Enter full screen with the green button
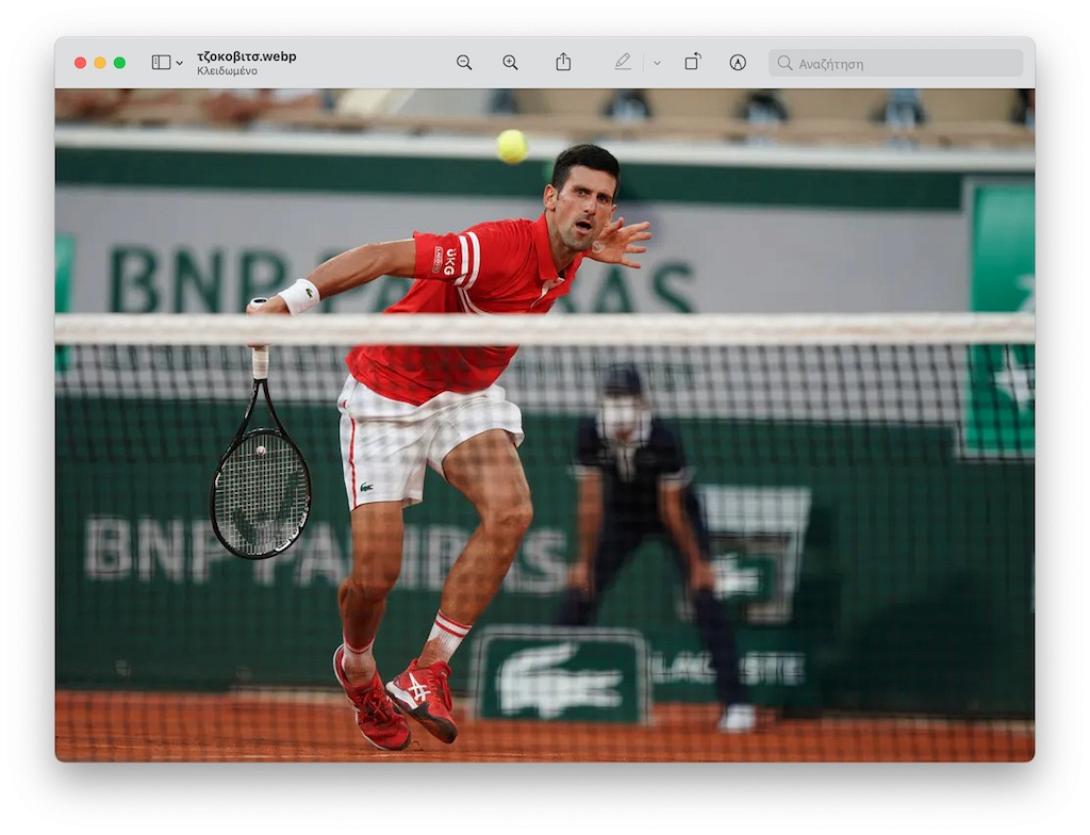The height and width of the screenshot is (835, 1090). [x=120, y=62]
